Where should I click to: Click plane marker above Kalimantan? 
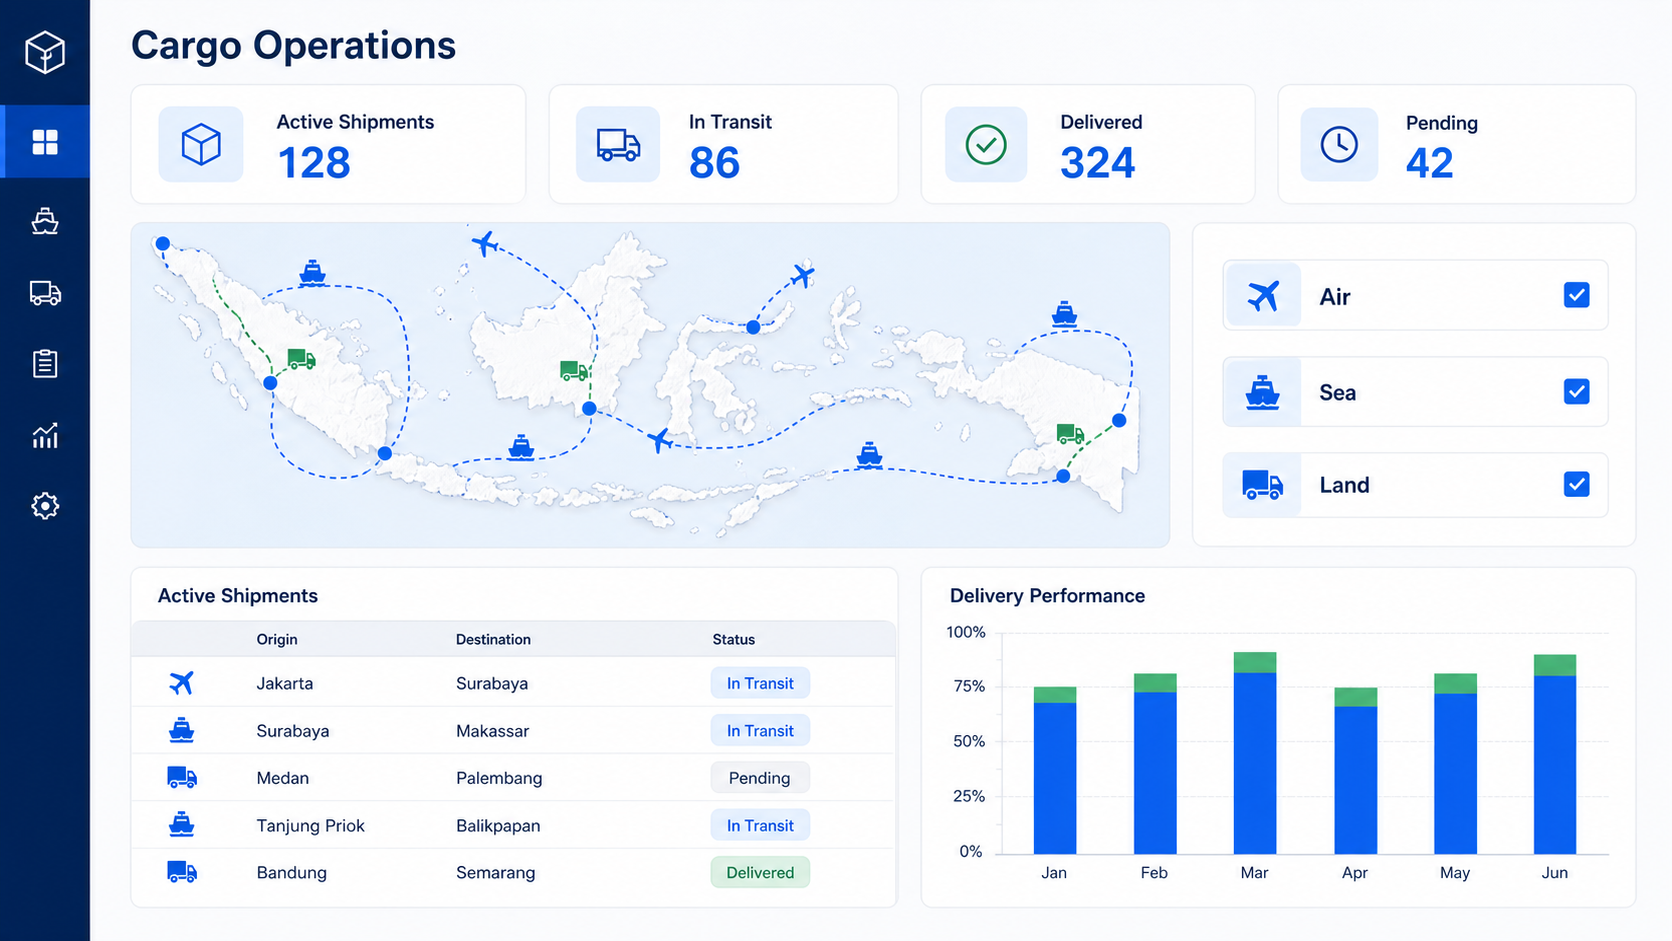pos(485,243)
